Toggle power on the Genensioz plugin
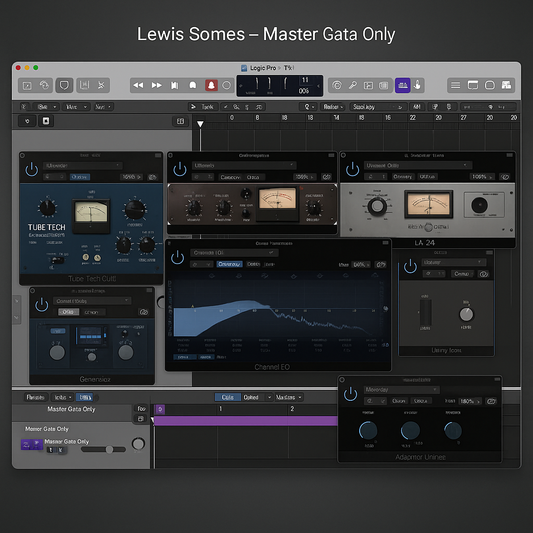Viewport: 533px width, 533px height. (42, 305)
